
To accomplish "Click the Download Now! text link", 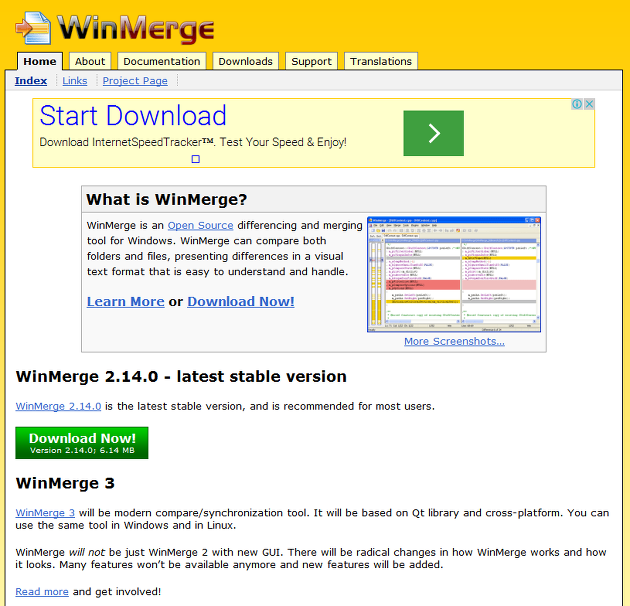I will (241, 301).
